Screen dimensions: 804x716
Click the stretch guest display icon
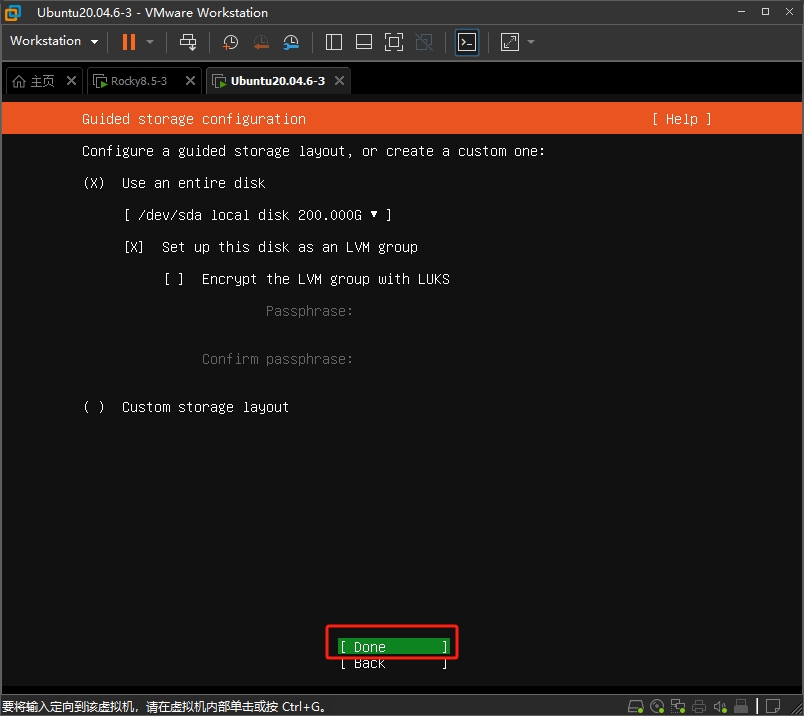[x=510, y=42]
